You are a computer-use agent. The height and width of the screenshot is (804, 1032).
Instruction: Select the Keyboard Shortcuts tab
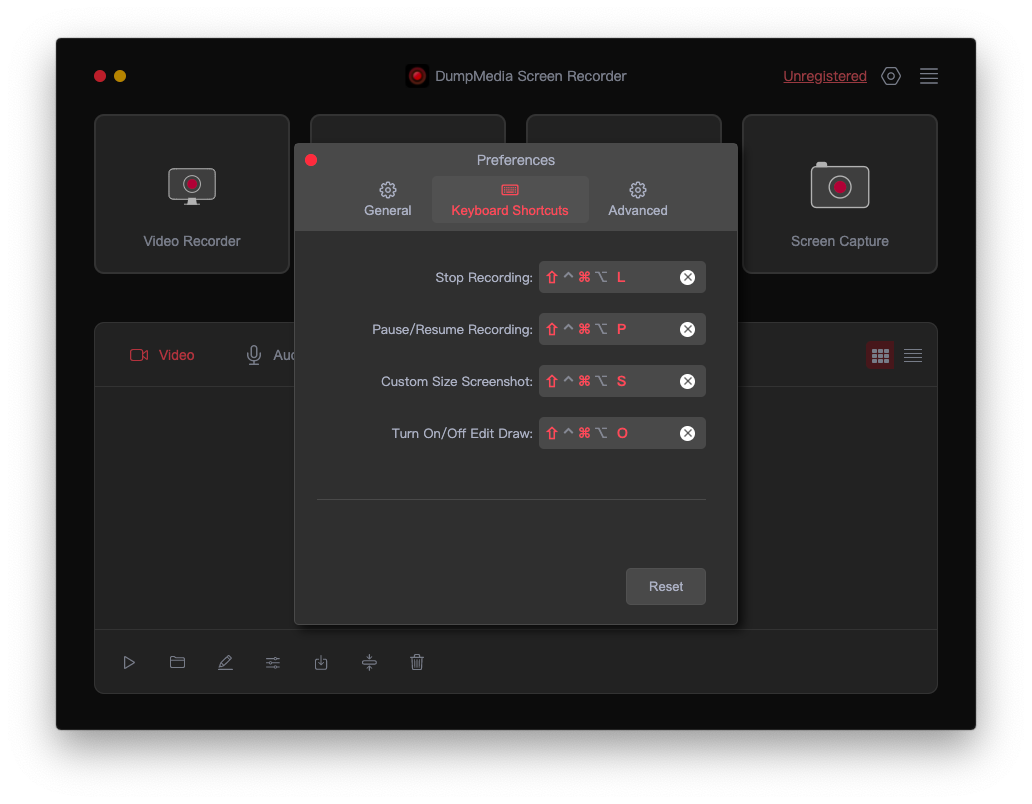tap(510, 199)
